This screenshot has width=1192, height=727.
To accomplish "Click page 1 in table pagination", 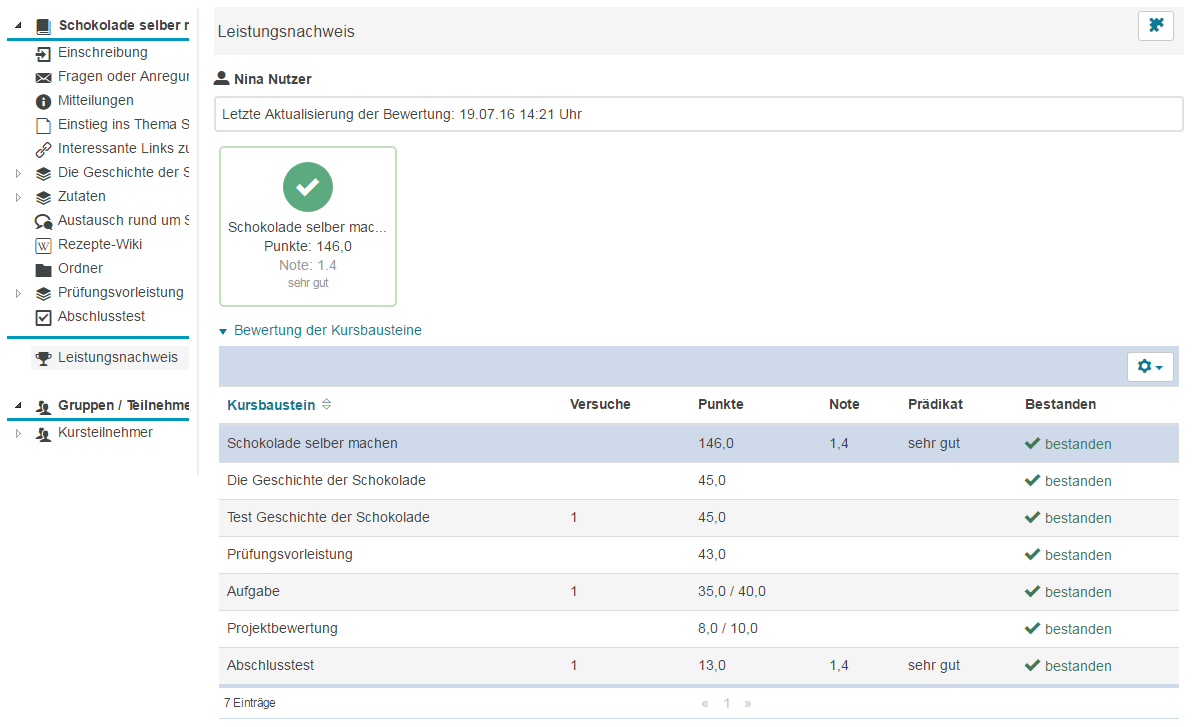I will pyautogui.click(x=727, y=703).
